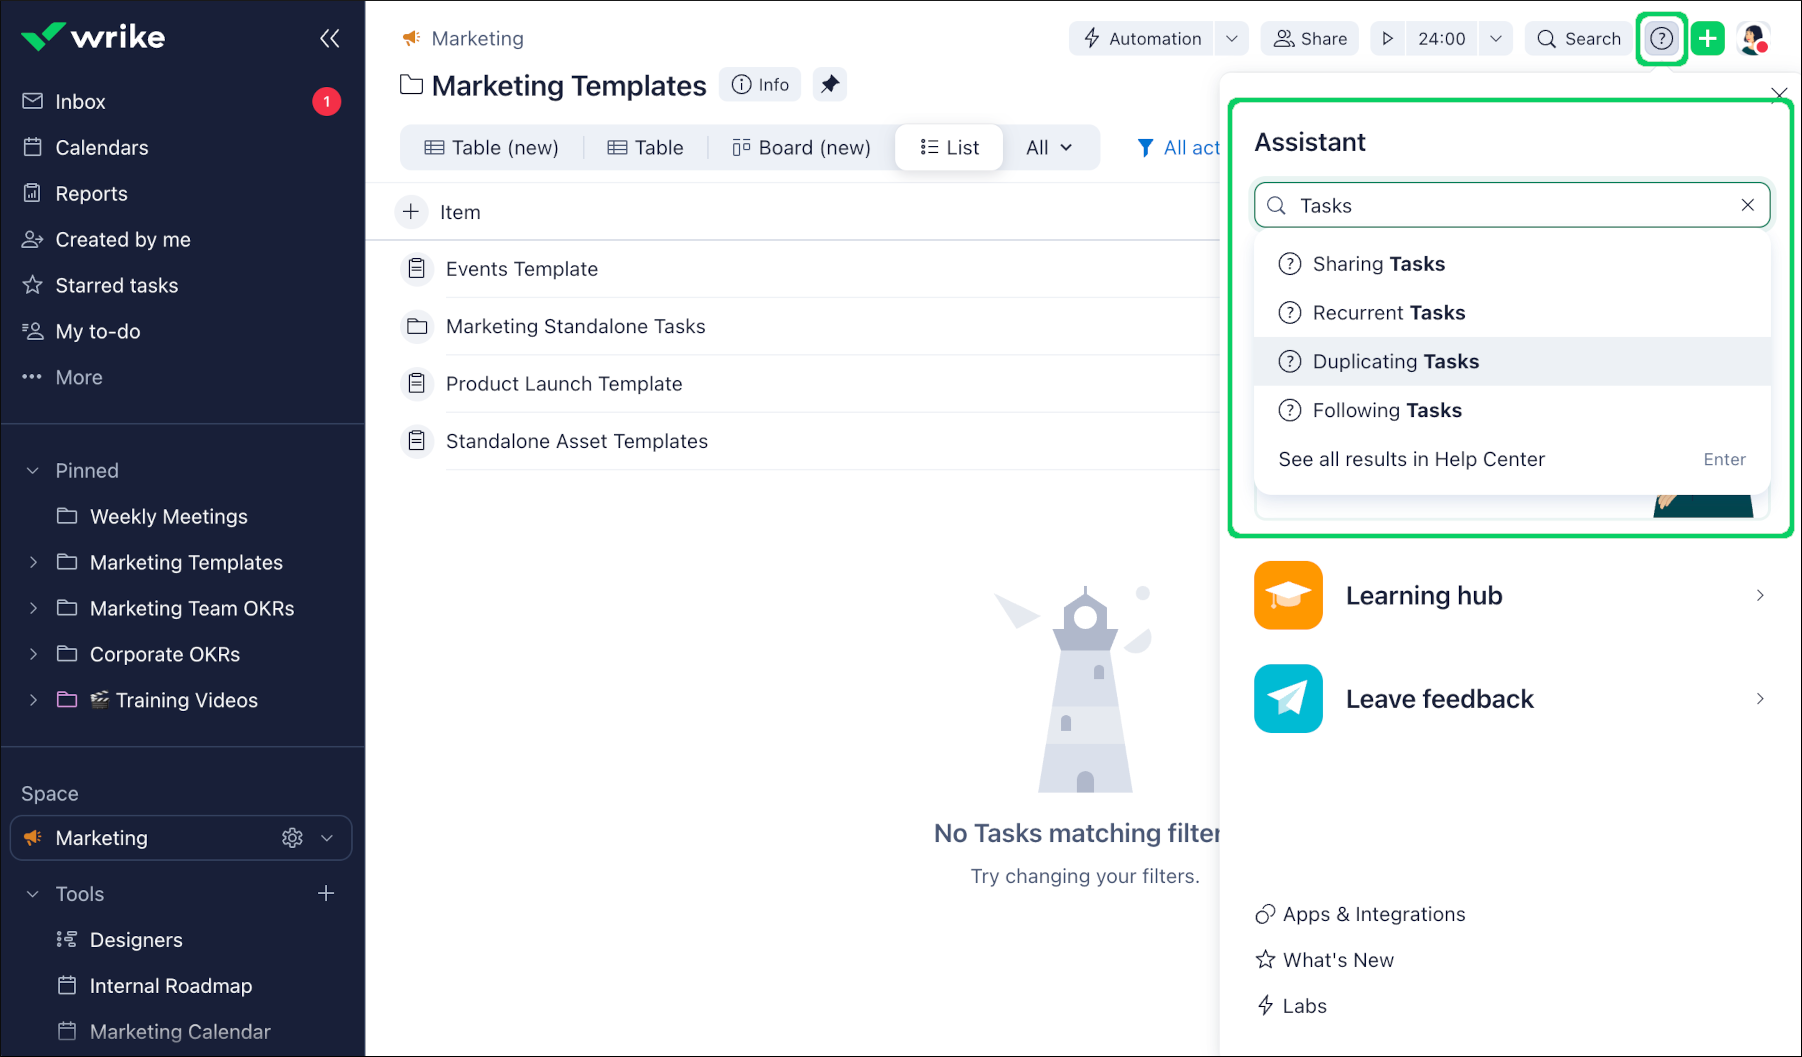This screenshot has height=1057, width=1802.
Task: Add a new Item with plus
Action: 411,212
